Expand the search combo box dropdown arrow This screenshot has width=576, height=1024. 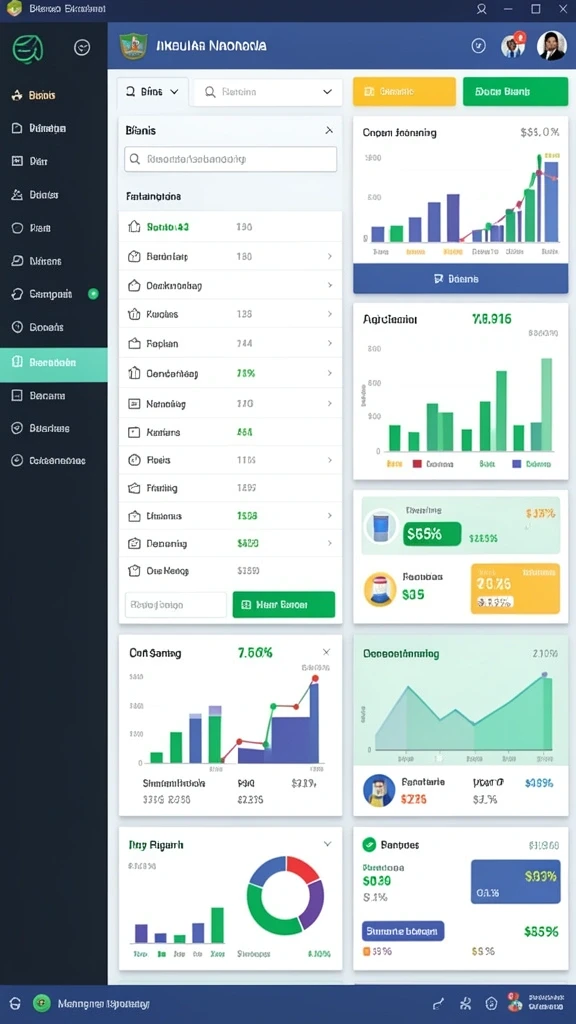(327, 92)
